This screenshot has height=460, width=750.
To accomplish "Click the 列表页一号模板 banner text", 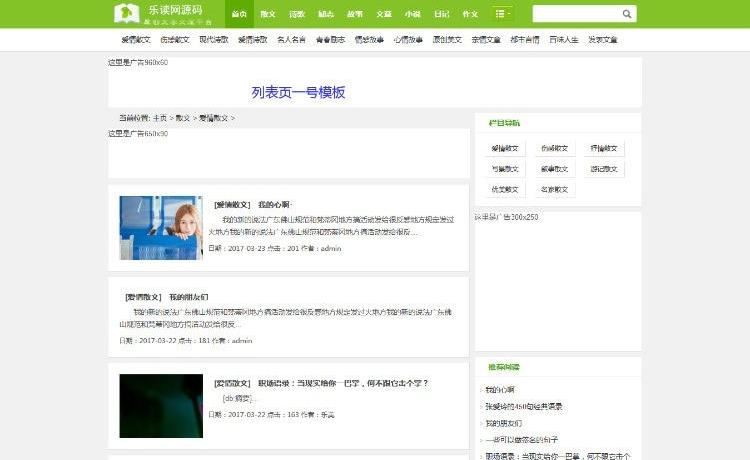I will (298, 92).
